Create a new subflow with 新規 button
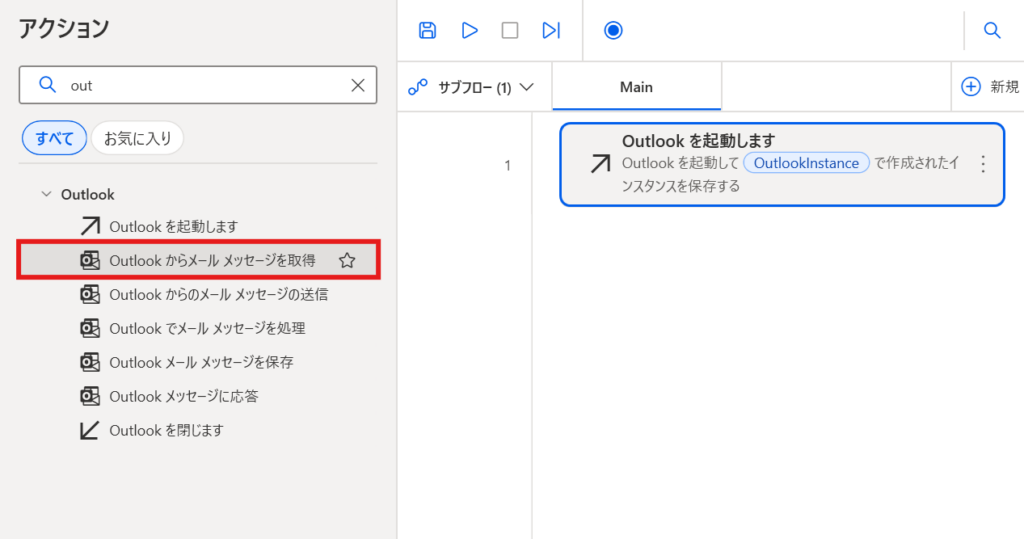 pos(989,86)
